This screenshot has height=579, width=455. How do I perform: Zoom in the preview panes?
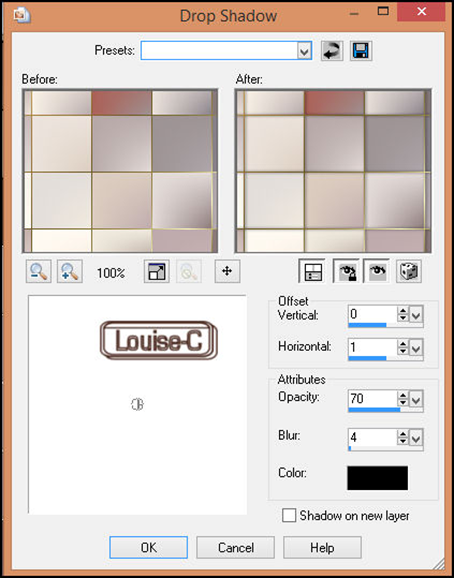pyautogui.click(x=69, y=271)
